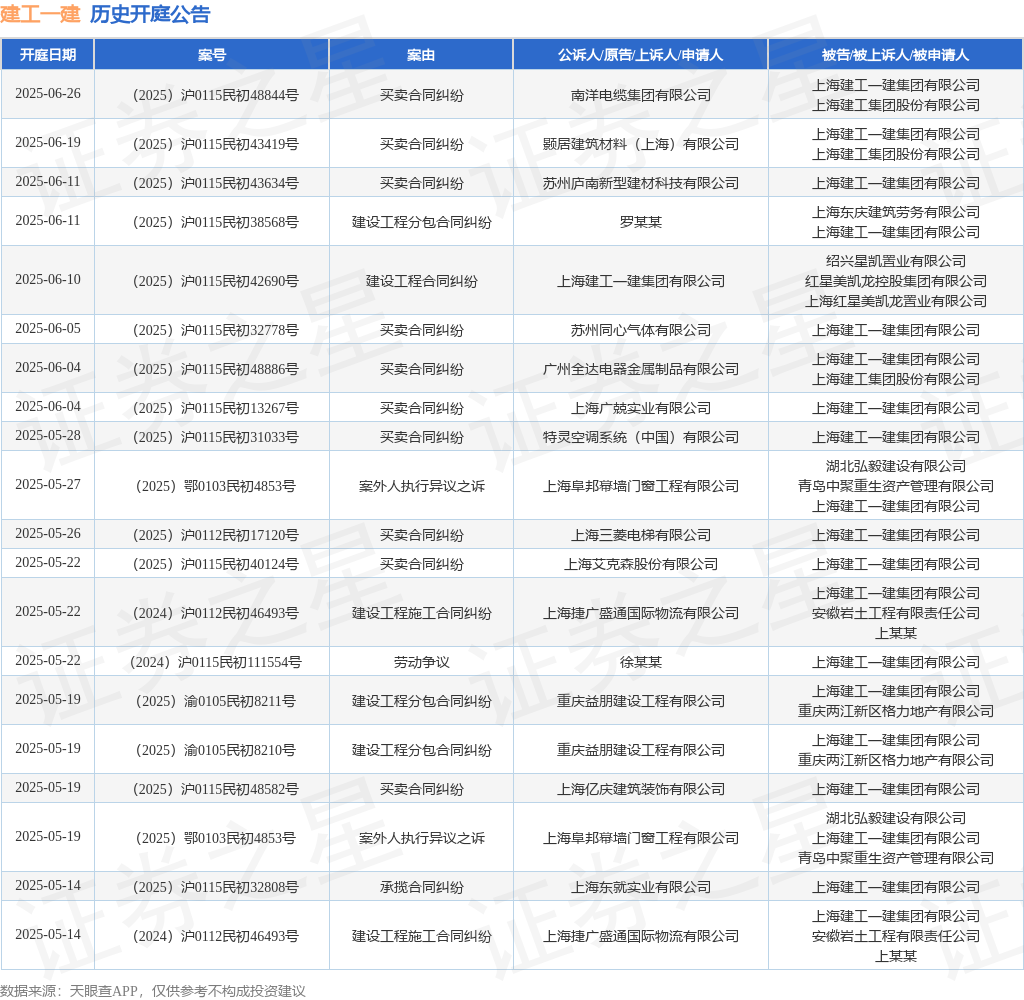1024x1000 pixels.
Task: Click the 被告/被上诉人/被申请人 column header
Action: click(895, 55)
